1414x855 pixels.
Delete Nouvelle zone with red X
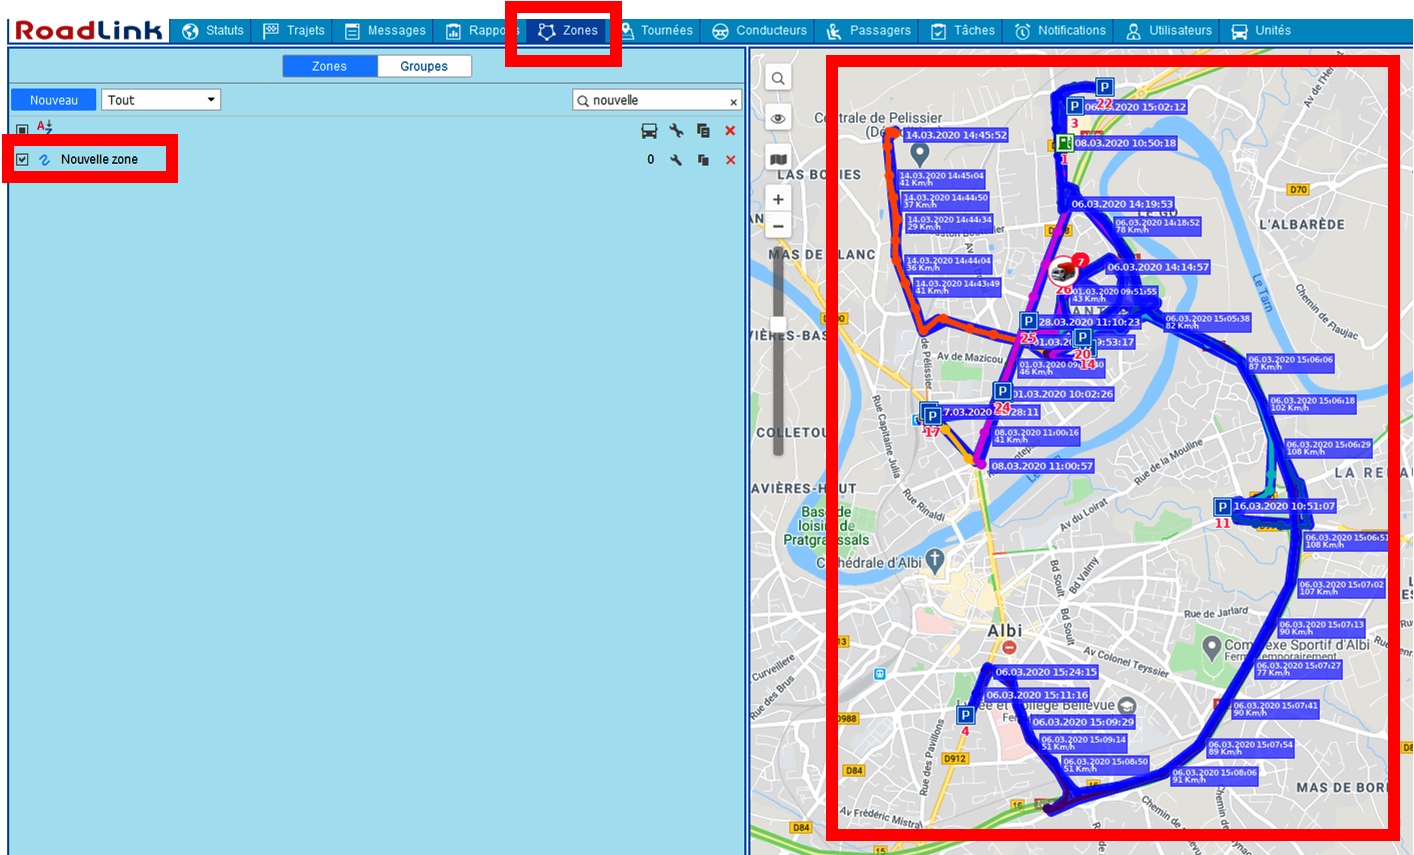click(x=730, y=160)
